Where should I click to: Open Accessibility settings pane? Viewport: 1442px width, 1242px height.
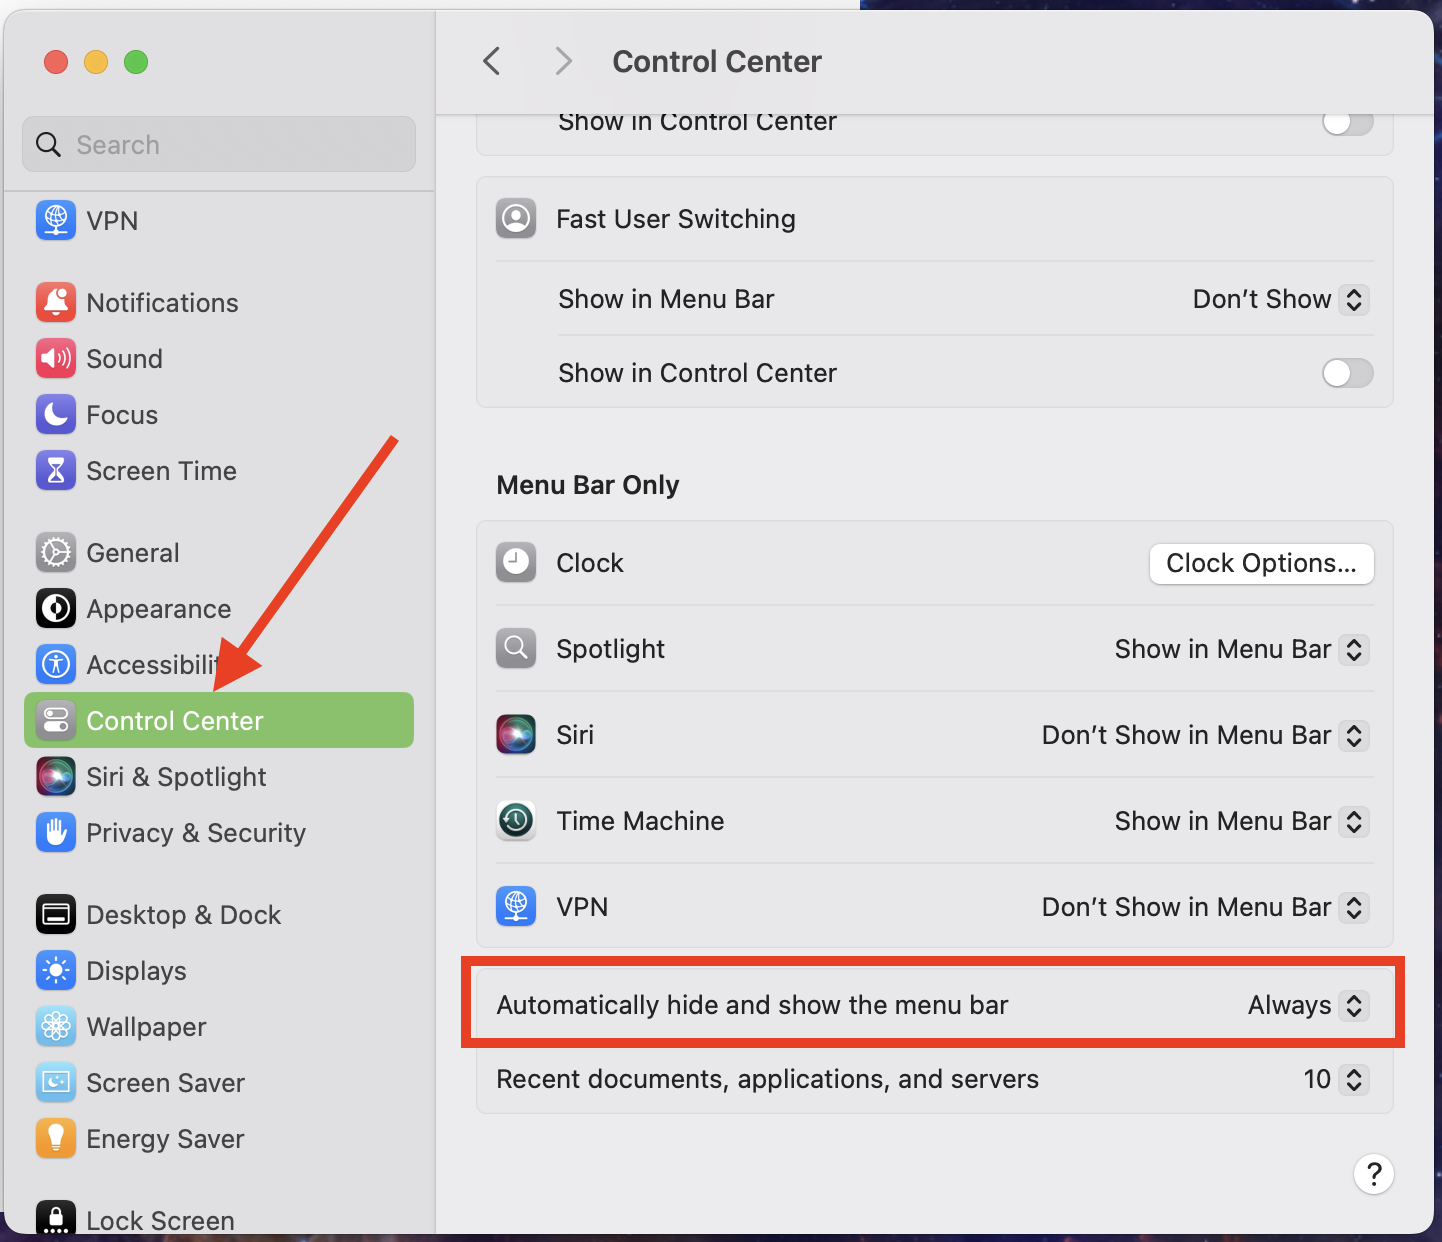click(x=219, y=664)
